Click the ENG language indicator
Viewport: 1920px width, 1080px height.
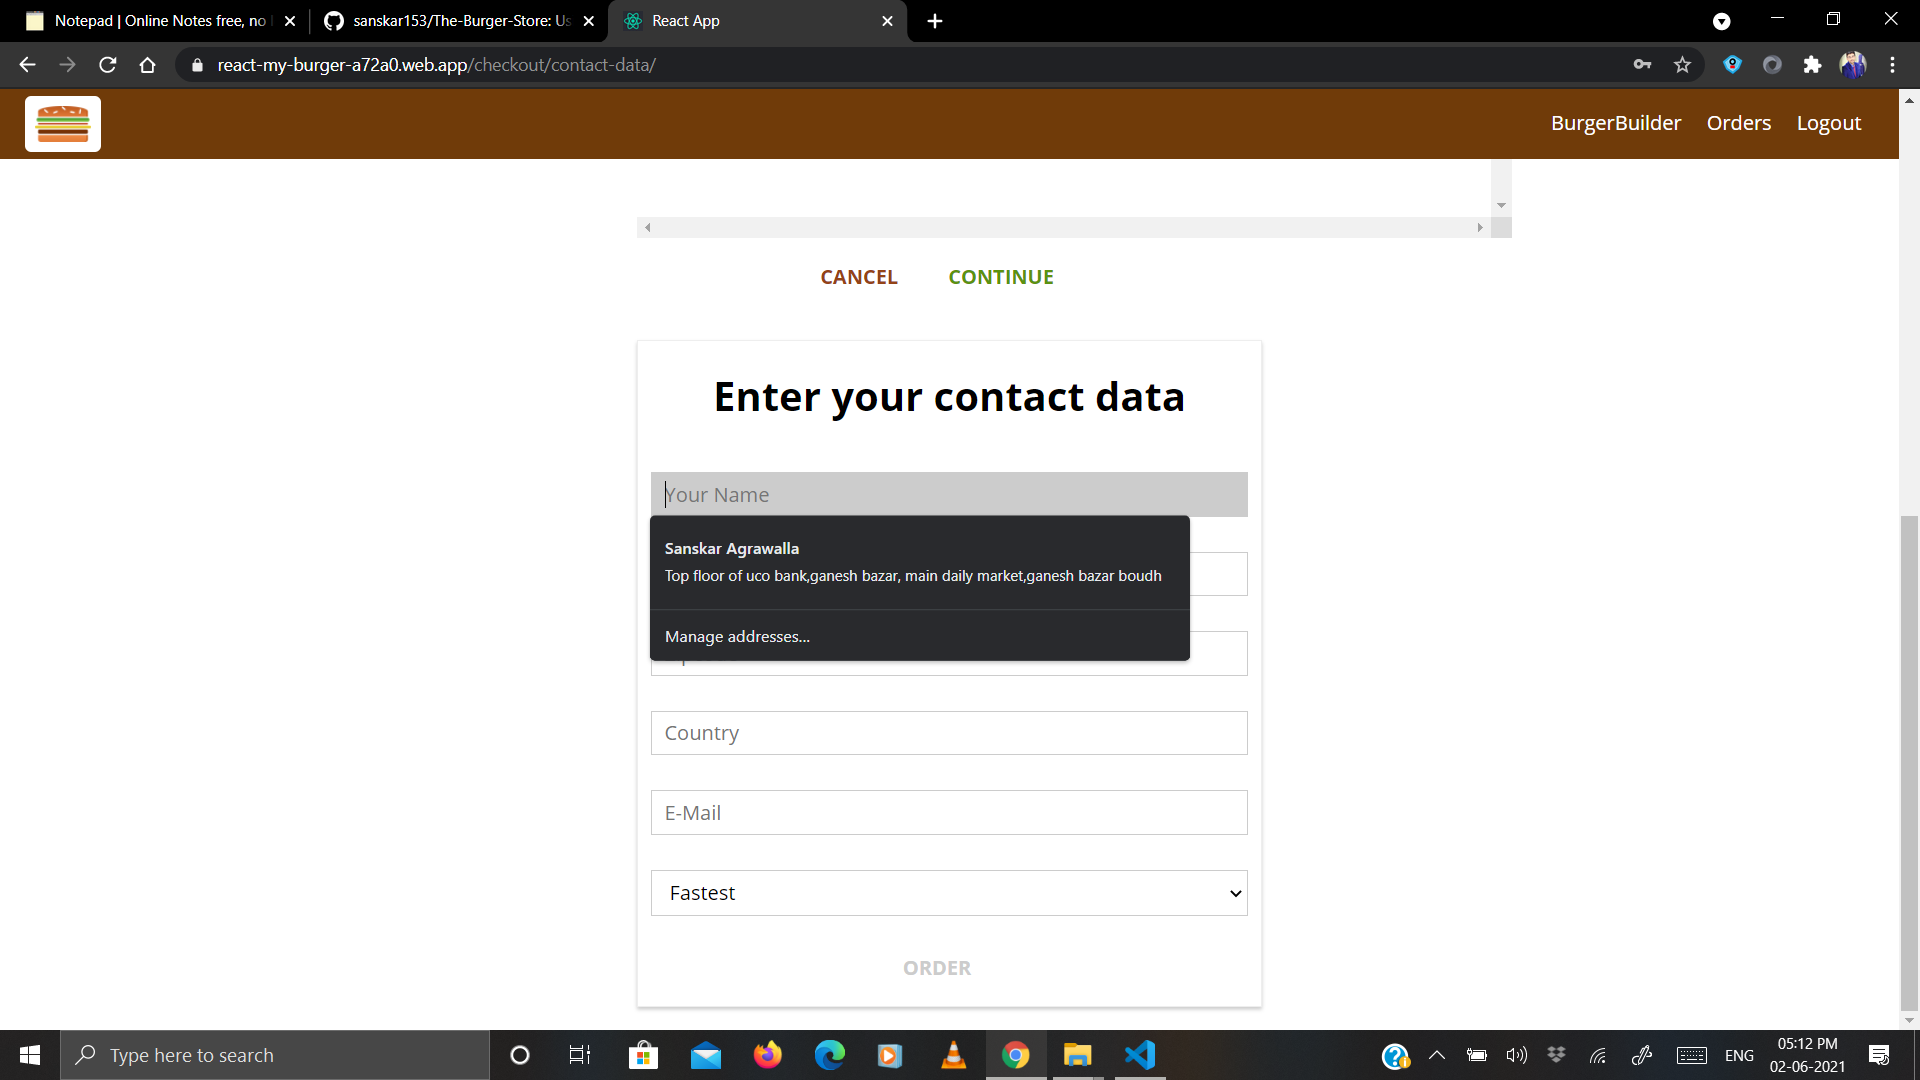coord(1740,1054)
